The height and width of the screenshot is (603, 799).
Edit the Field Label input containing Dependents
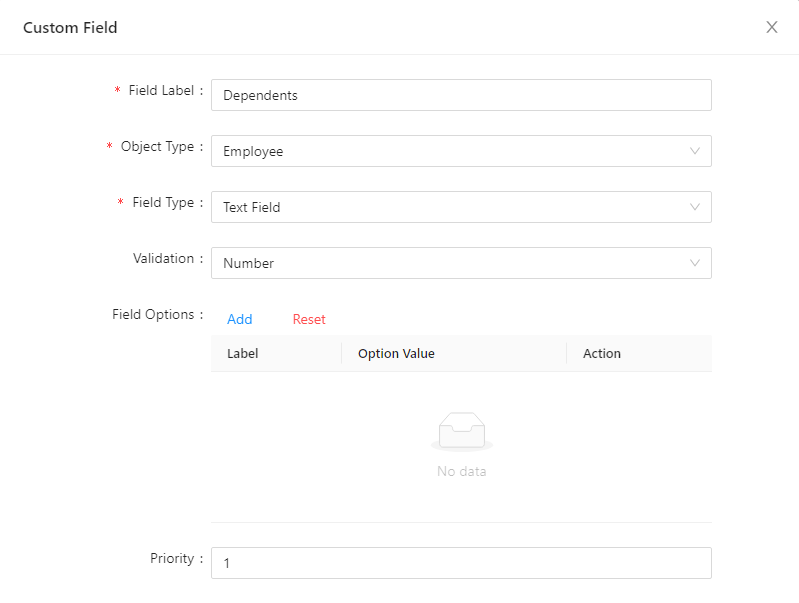pos(461,95)
